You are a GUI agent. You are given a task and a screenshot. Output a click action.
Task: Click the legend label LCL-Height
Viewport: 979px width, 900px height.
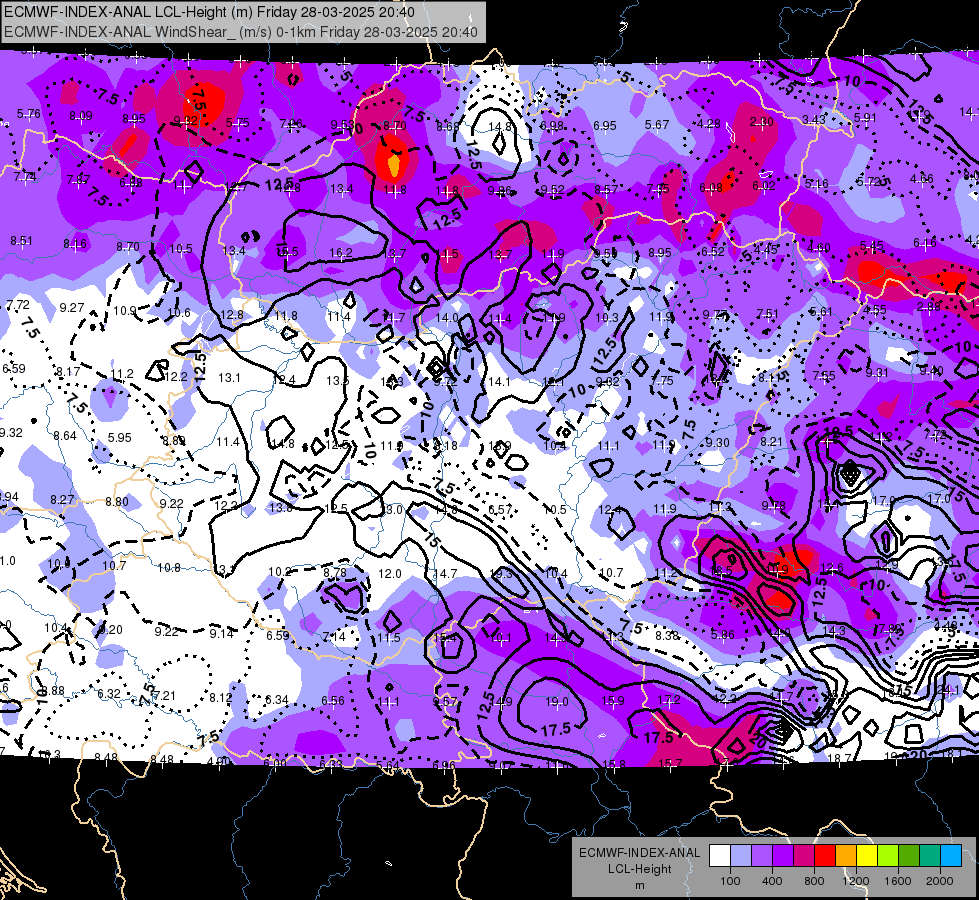639,869
